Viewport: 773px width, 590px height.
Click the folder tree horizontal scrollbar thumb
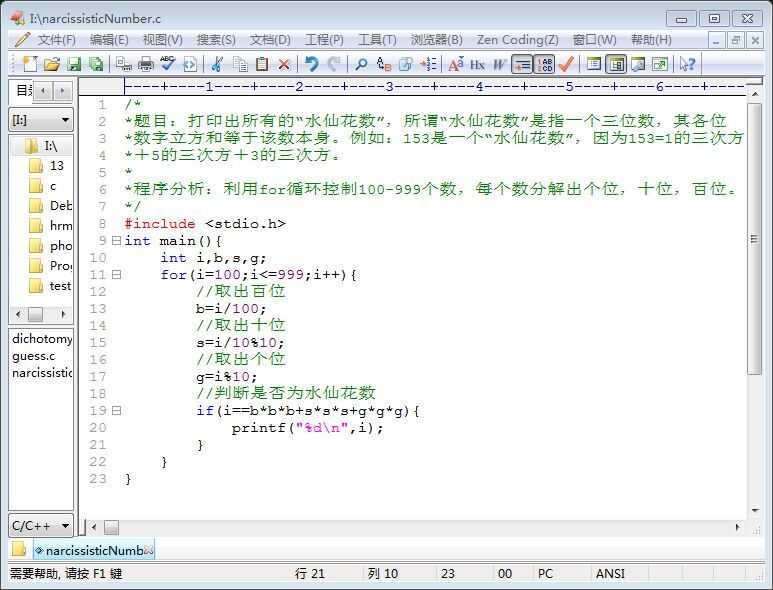[35, 314]
